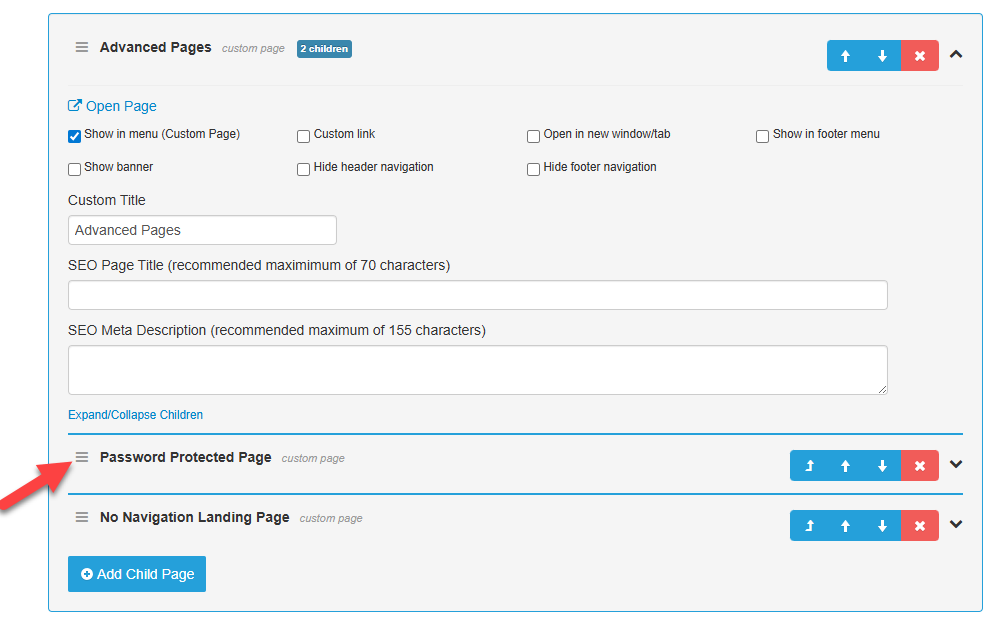Click the drag handle beside Advanced Pages
This screenshot has height=624, width=989.
(82, 47)
